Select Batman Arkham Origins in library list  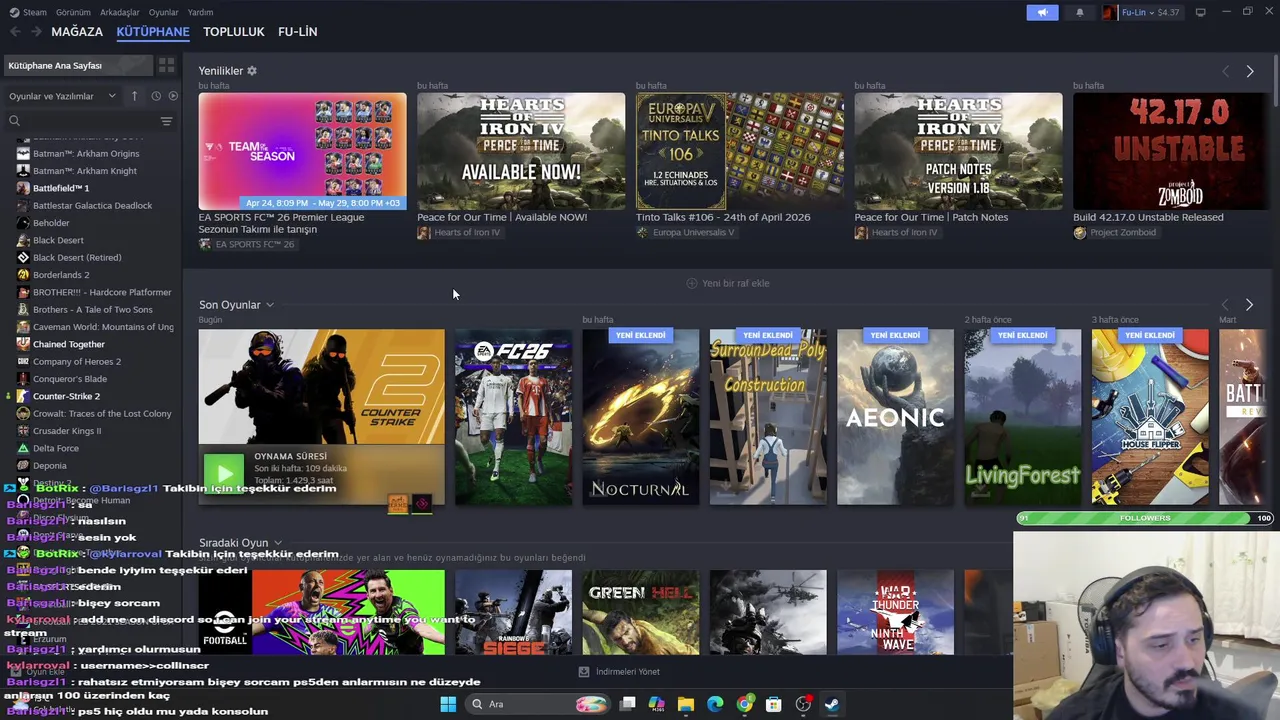coord(86,153)
